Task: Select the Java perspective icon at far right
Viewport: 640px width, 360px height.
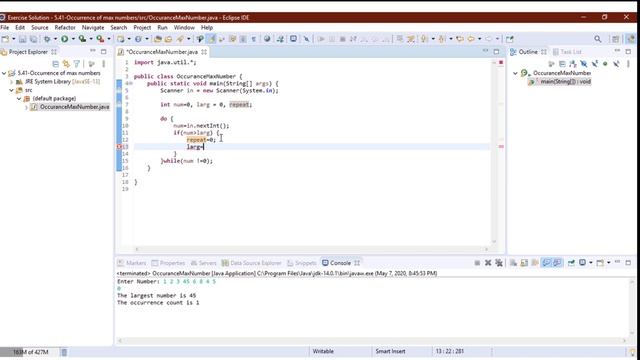Action: click(x=631, y=39)
